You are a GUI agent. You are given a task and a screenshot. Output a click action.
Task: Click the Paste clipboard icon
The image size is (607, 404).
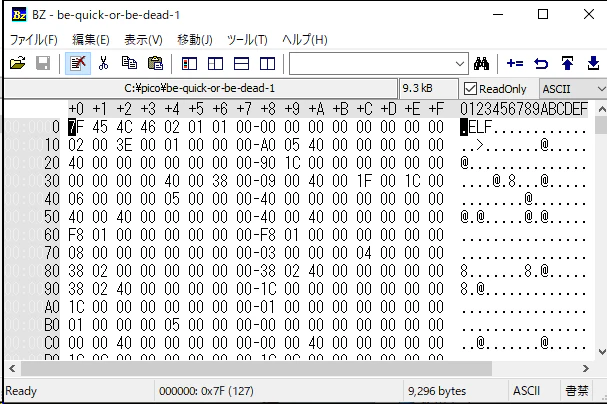(x=155, y=63)
